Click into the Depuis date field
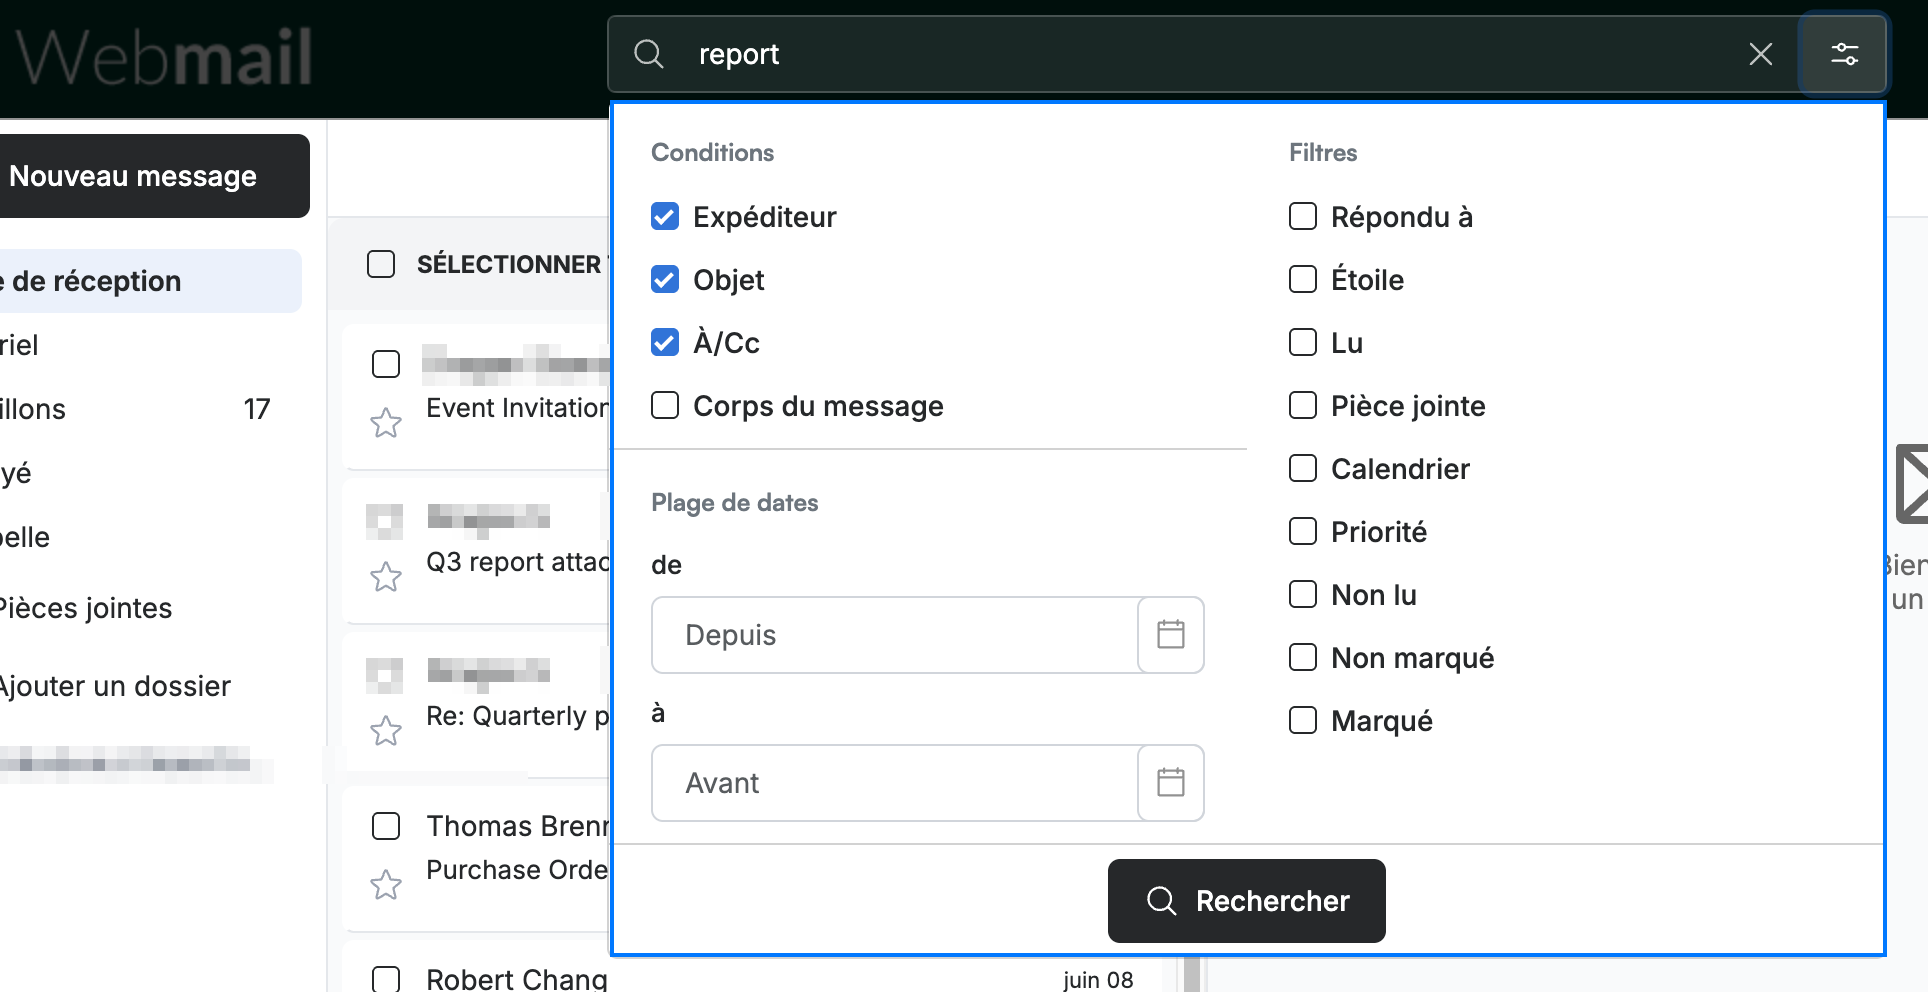Viewport: 1928px width, 992px height. click(x=895, y=635)
